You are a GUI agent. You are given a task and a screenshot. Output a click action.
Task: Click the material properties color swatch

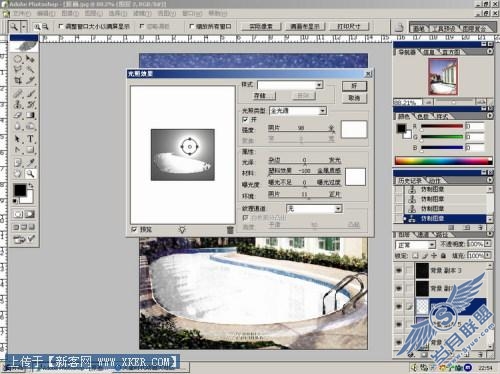(x=355, y=177)
